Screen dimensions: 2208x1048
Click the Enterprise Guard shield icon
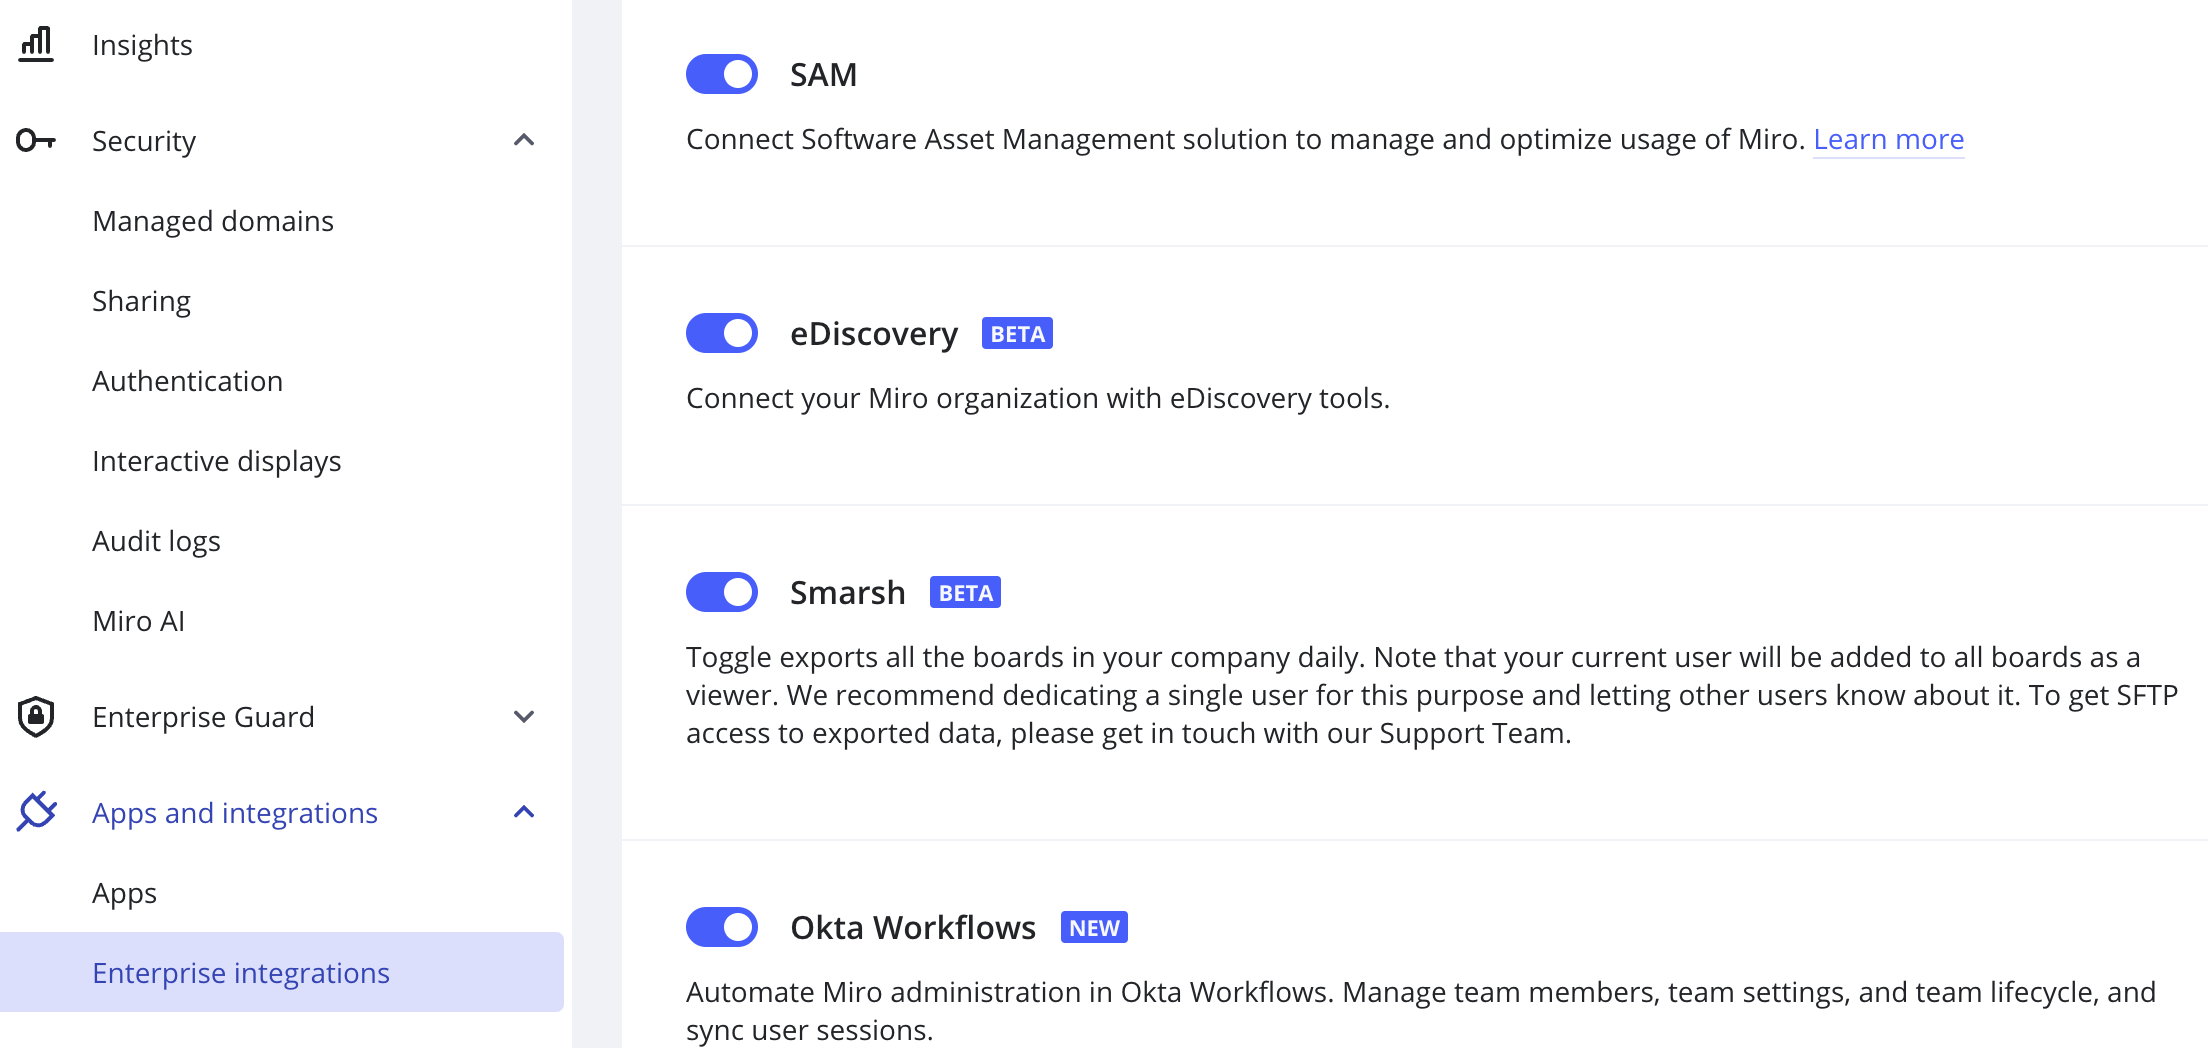36,716
